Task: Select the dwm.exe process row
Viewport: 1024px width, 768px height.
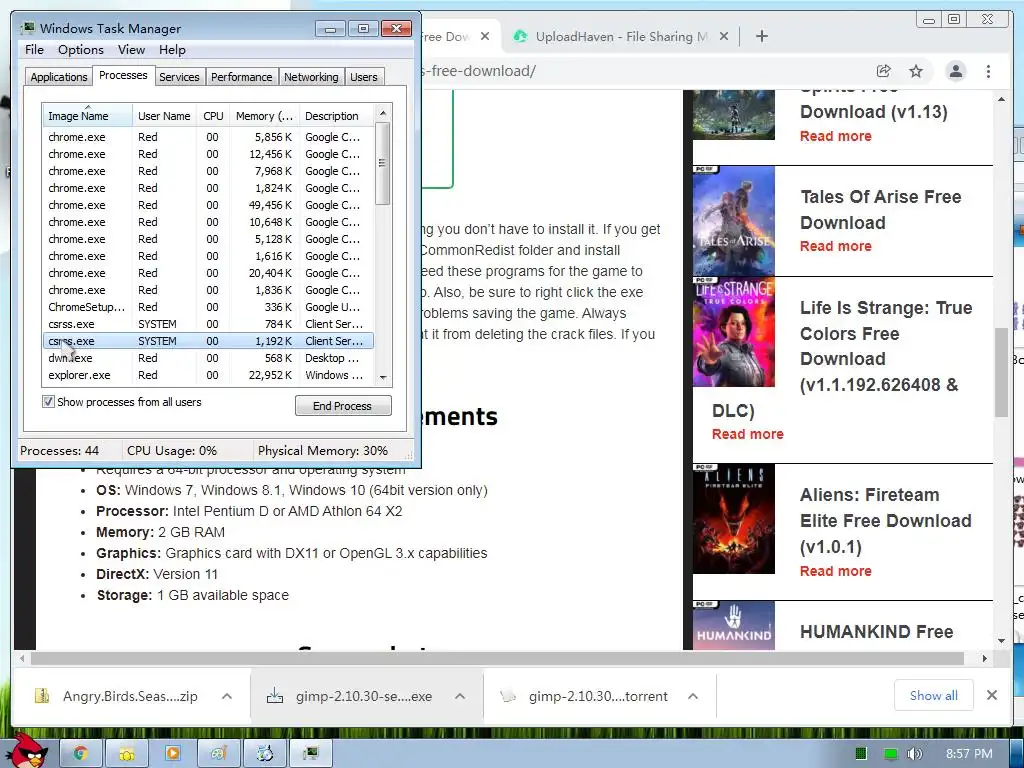Action: pyautogui.click(x=208, y=358)
